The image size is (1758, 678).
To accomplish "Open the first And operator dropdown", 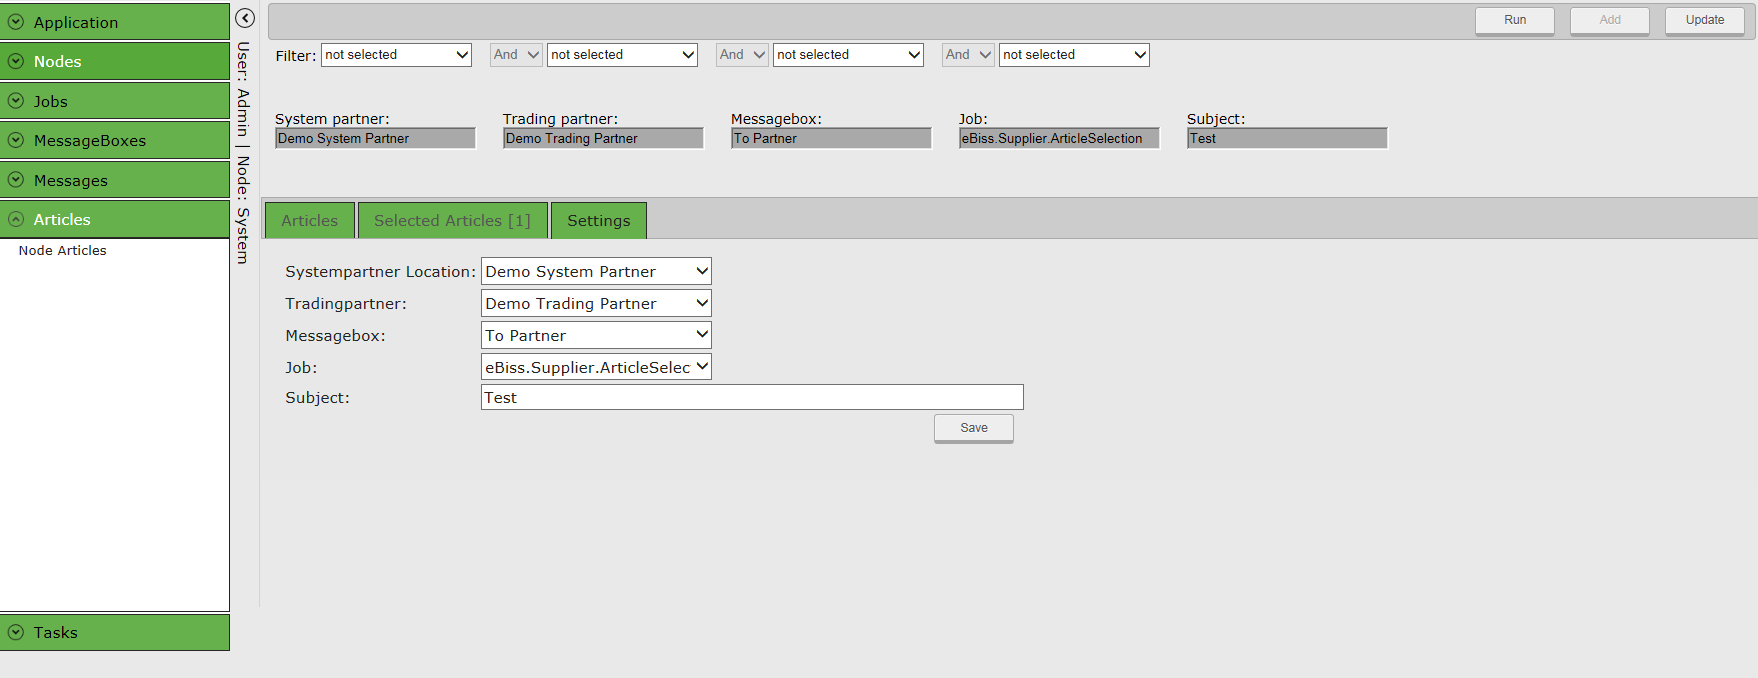I will tap(516, 55).
